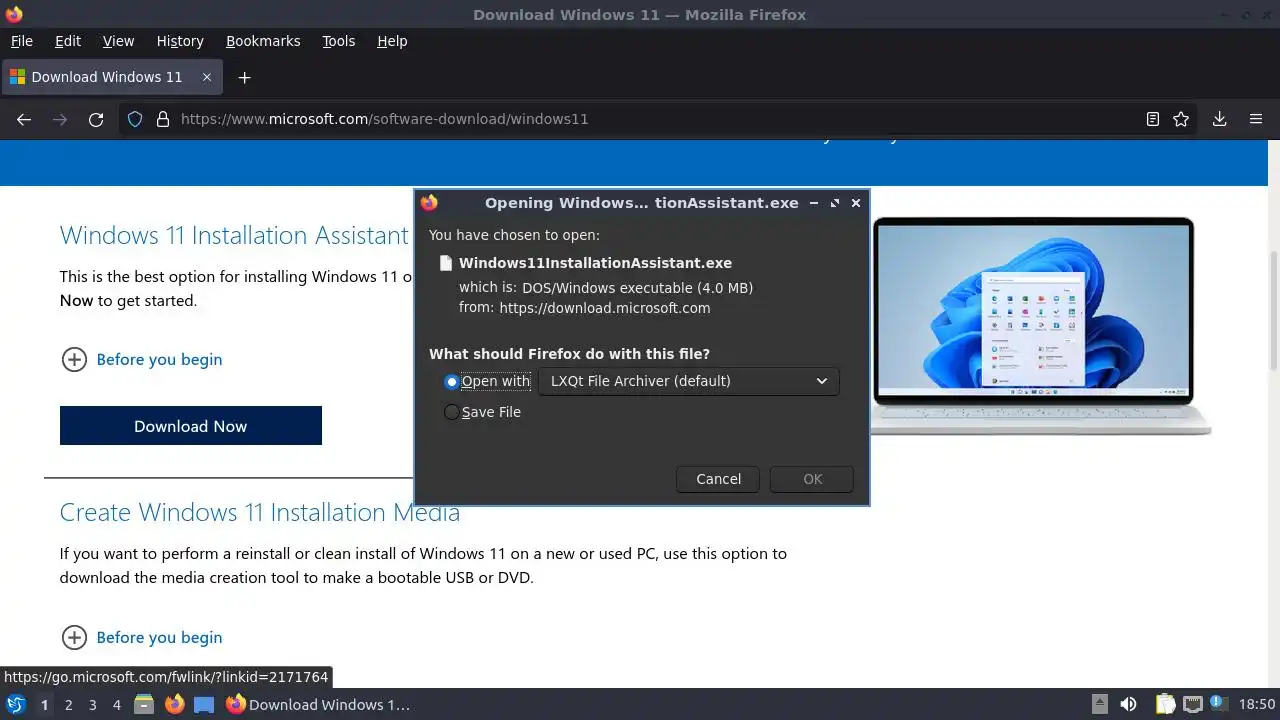
Task: Open the LXQt File Archiver application dropdown
Action: 689,381
